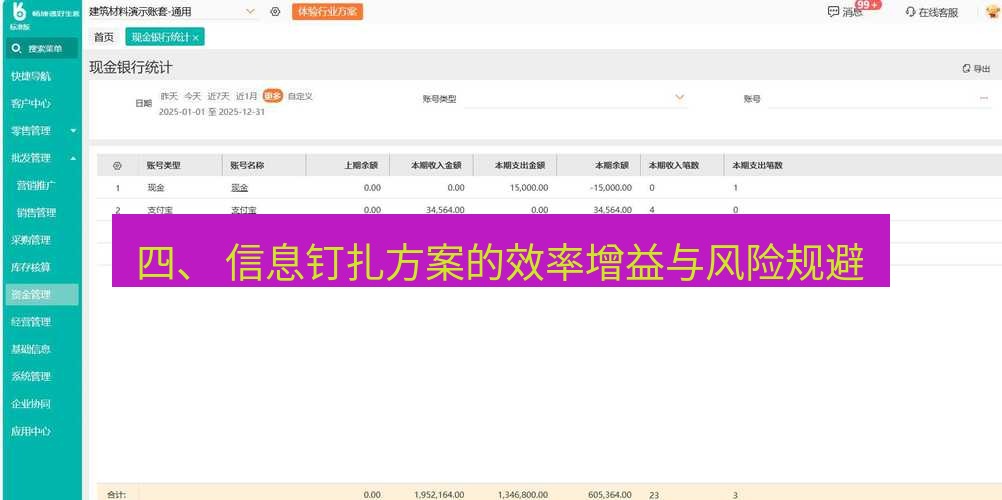Select date filter 今天
This screenshot has width=1002, height=500.
pos(192,97)
